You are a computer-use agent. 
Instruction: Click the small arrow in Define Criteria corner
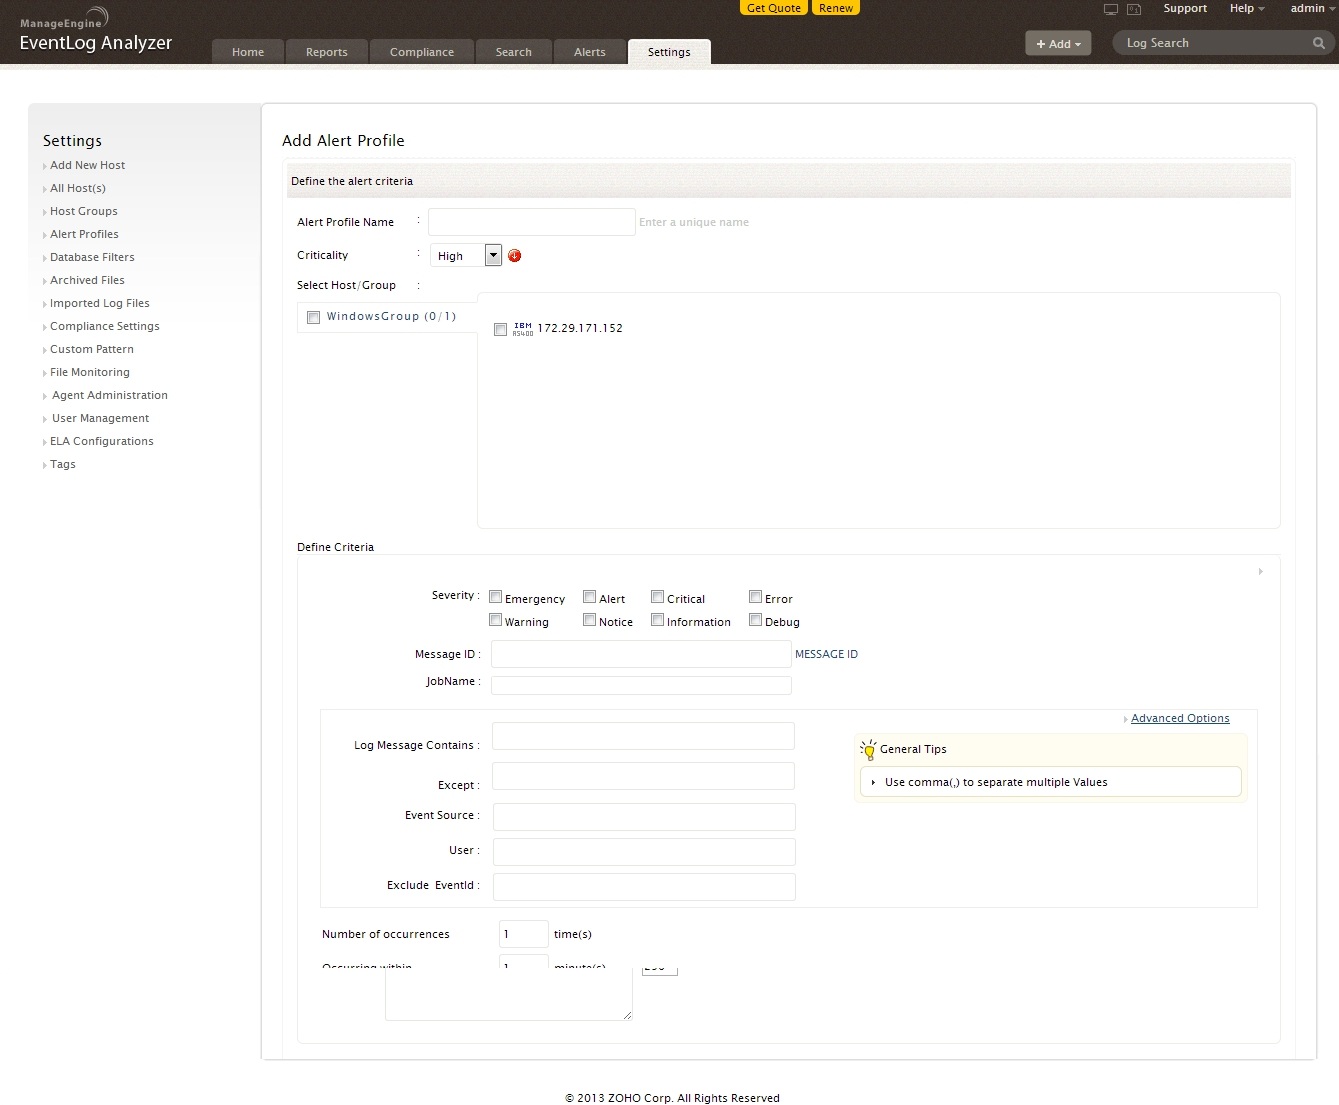1260,572
